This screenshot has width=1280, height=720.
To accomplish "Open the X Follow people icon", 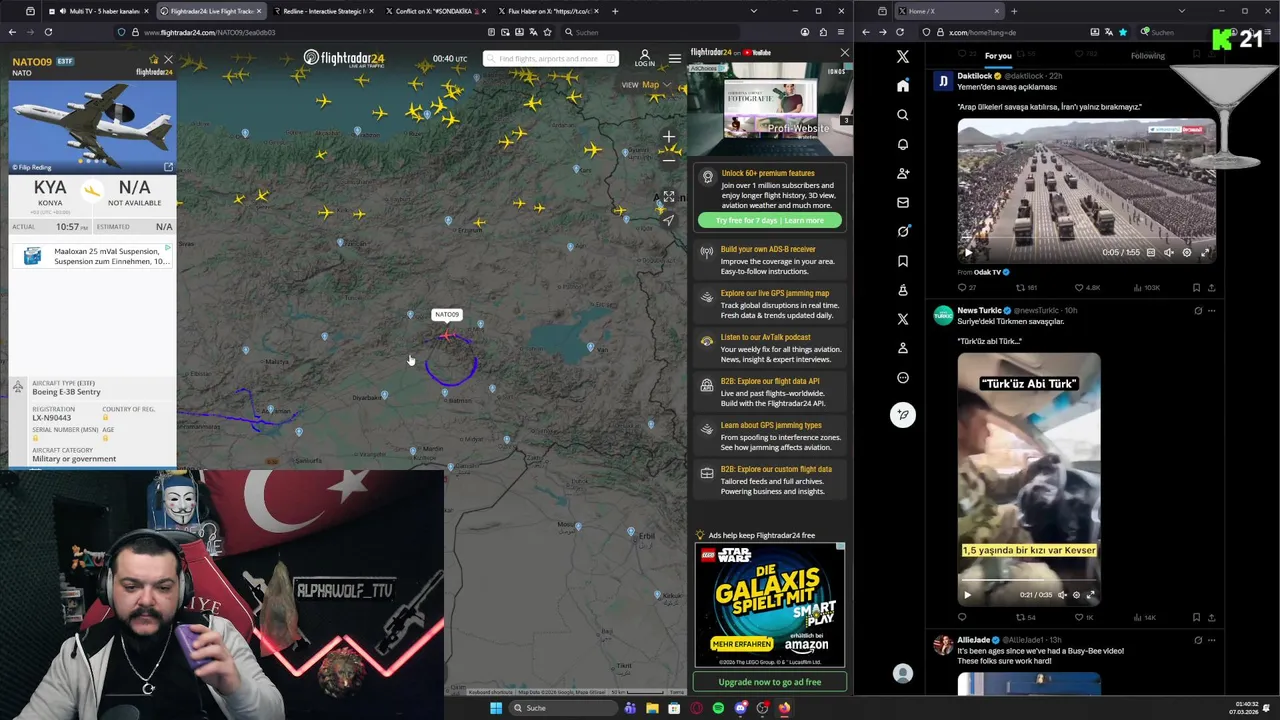I will point(903,173).
